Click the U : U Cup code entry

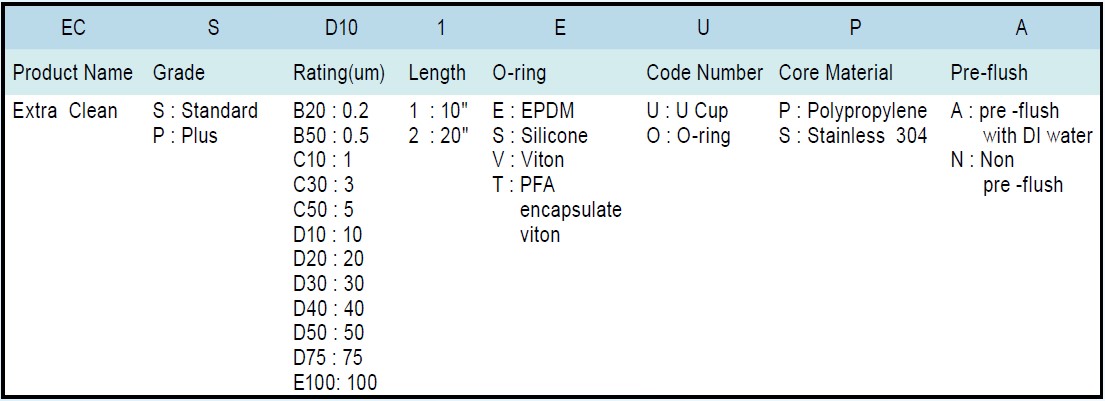(x=688, y=111)
